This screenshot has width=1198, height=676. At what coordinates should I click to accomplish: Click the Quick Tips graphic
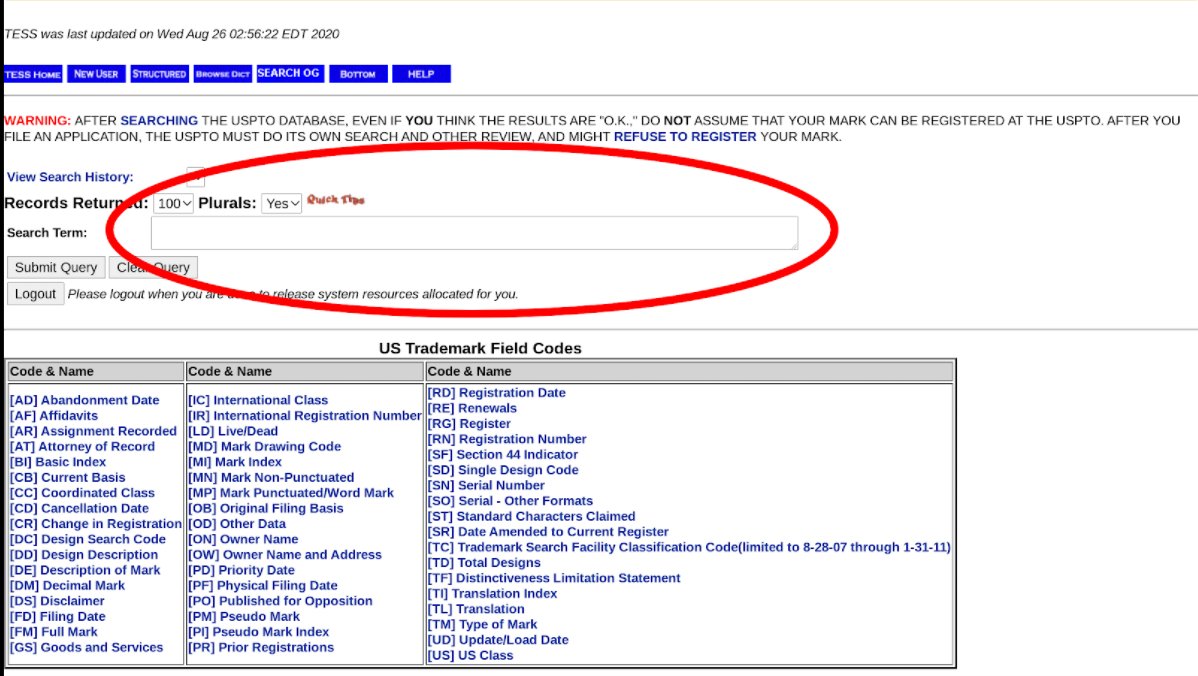[x=335, y=199]
